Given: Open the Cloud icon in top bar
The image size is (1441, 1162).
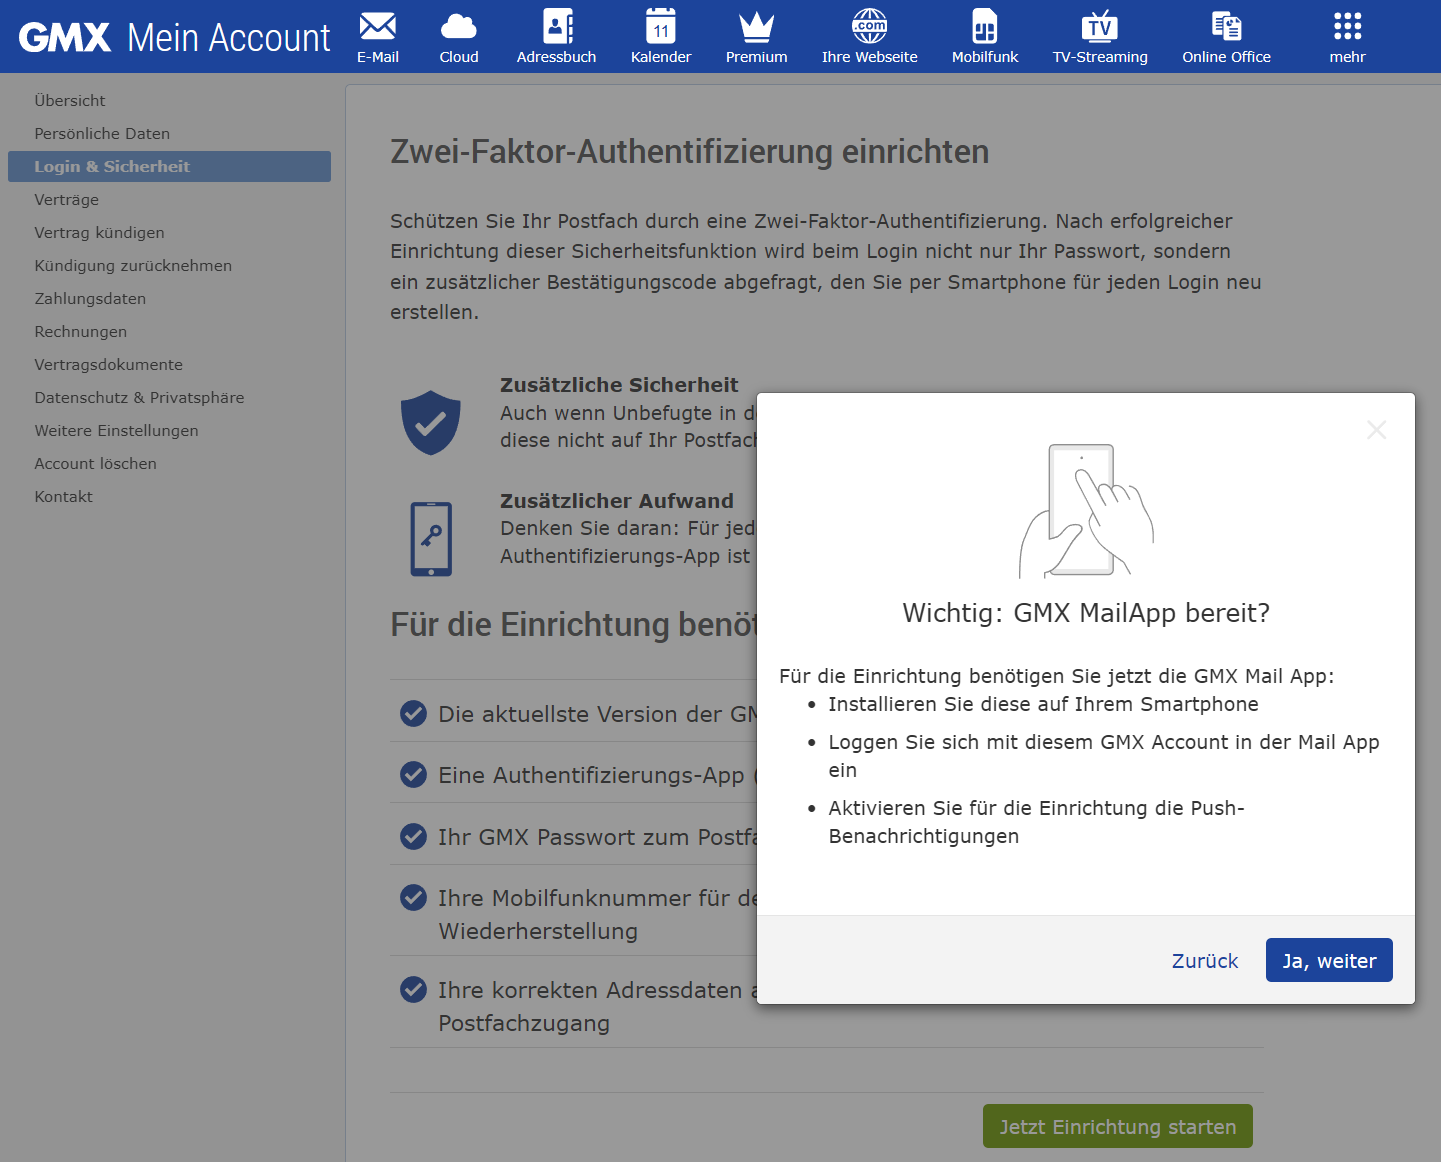Looking at the screenshot, I should point(459,26).
